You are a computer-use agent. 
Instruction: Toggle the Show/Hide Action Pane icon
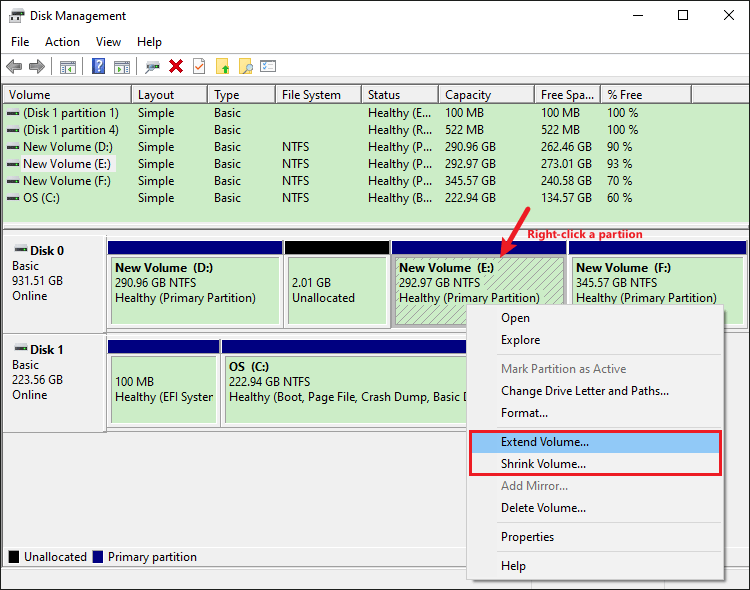[x=122, y=67]
